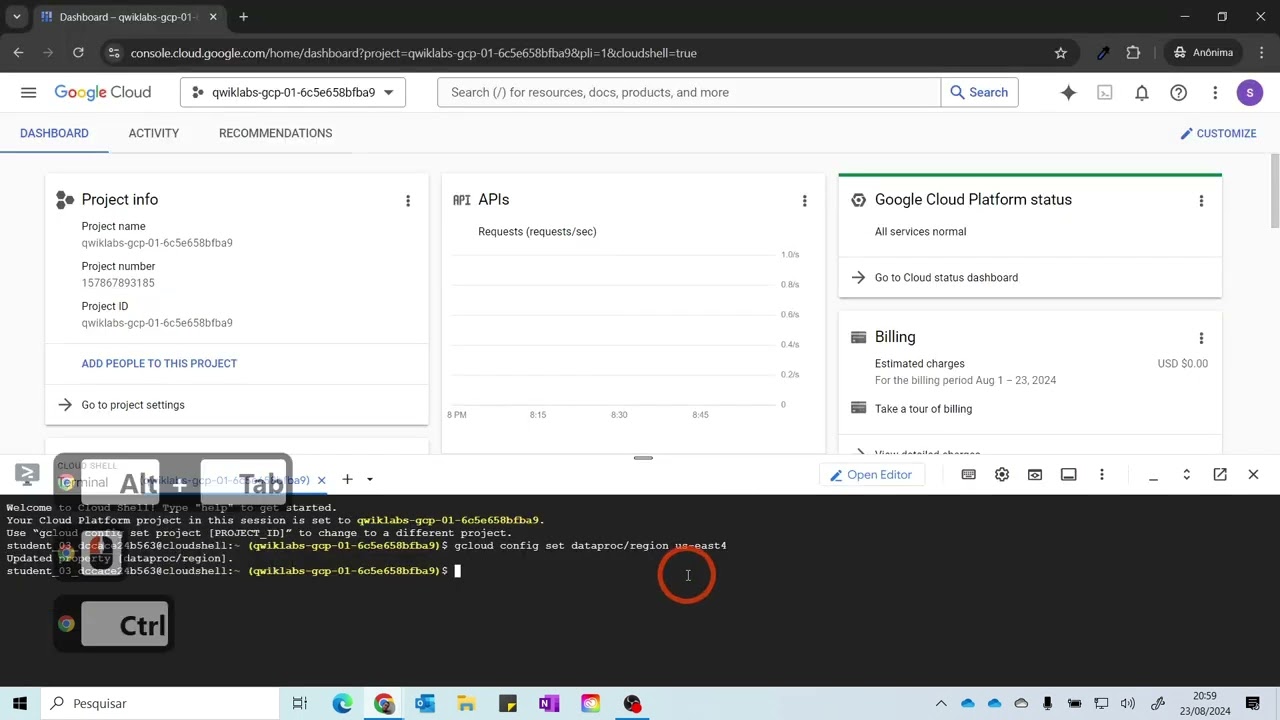This screenshot has width=1280, height=720.
Task: Open Billing card options menu
Action: [x=1201, y=338]
